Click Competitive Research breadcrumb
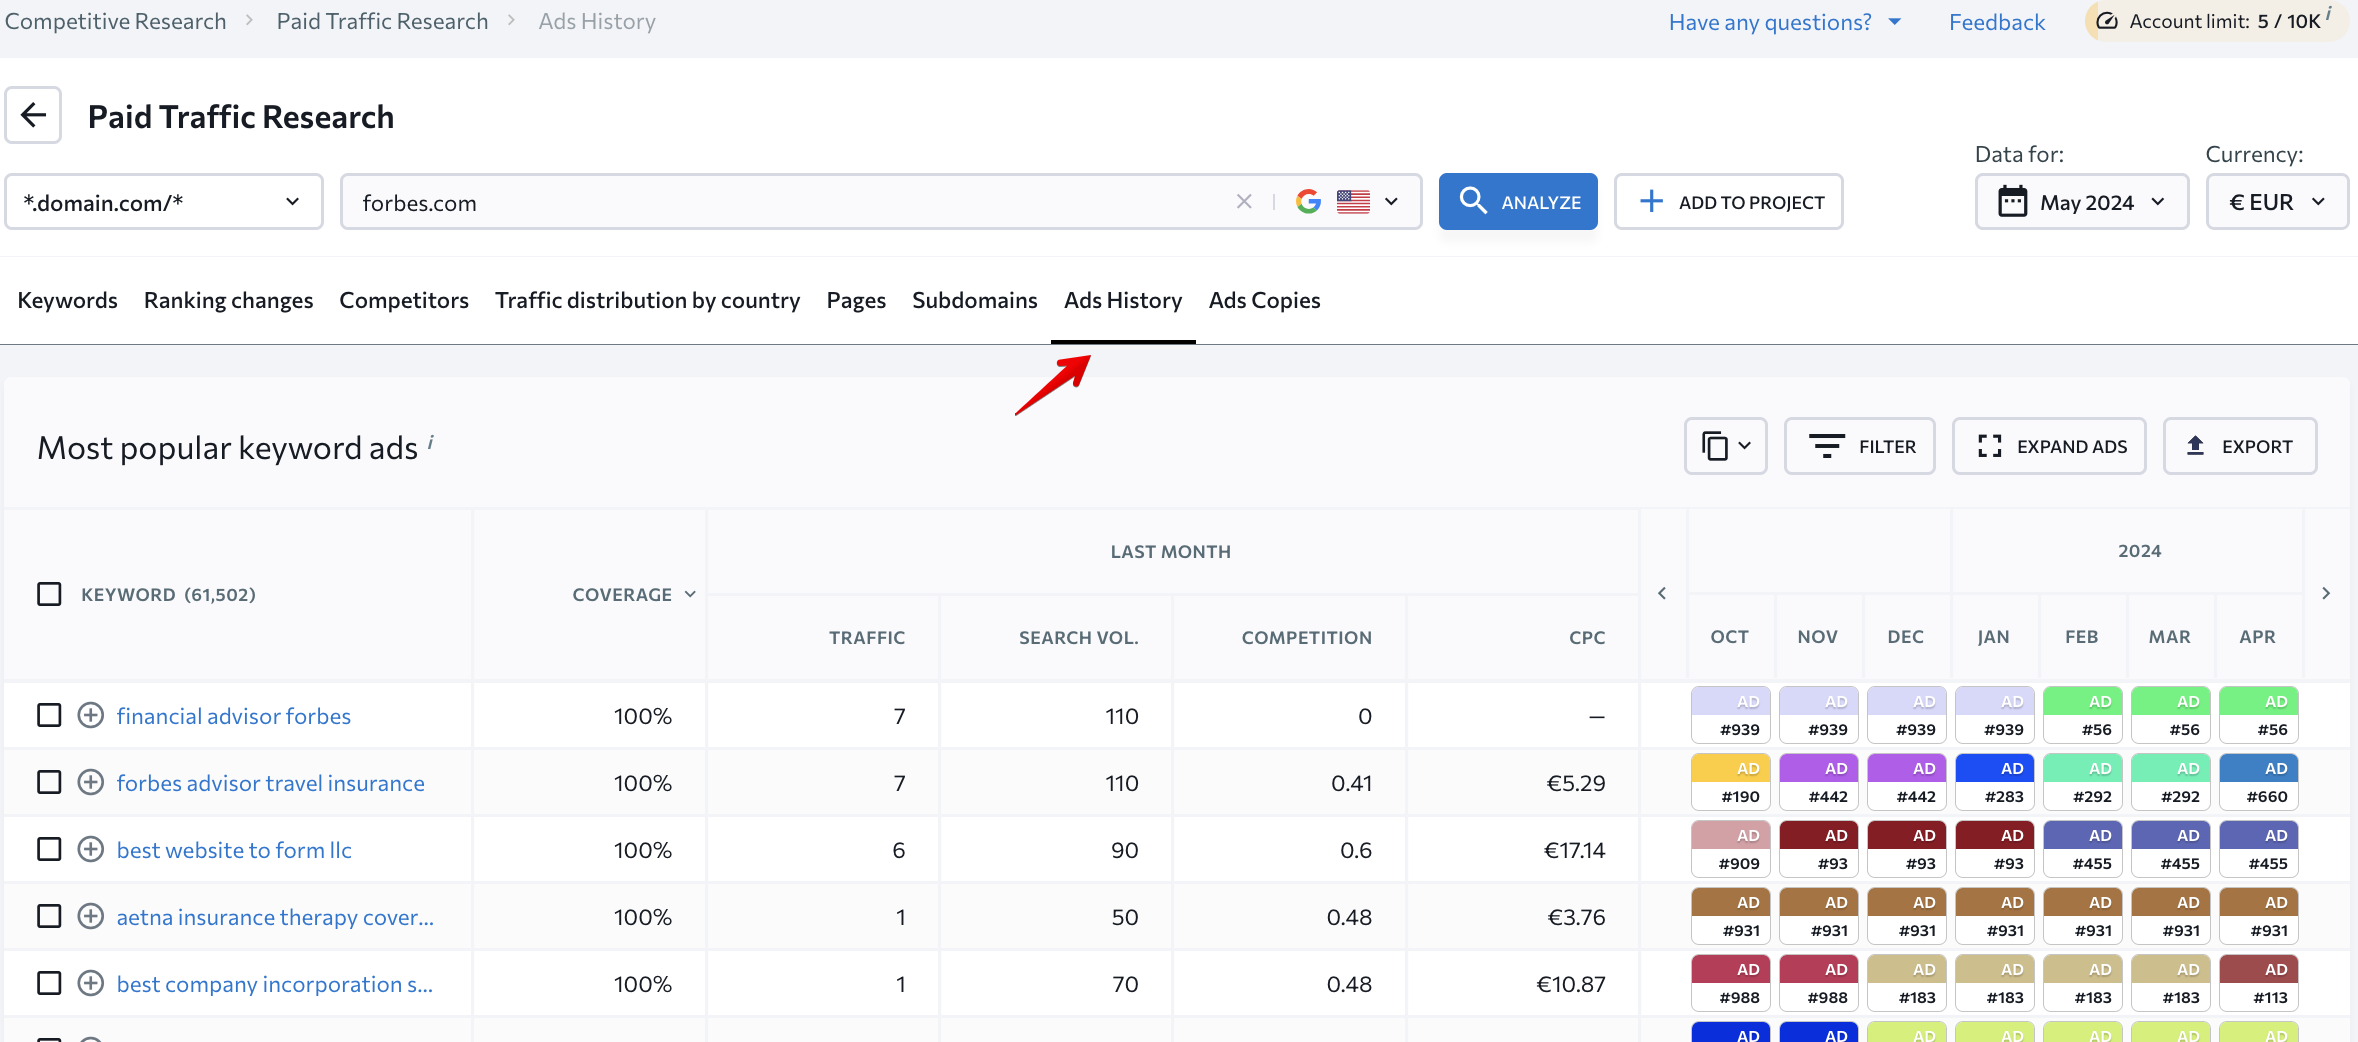2358x1042 pixels. pyautogui.click(x=116, y=21)
